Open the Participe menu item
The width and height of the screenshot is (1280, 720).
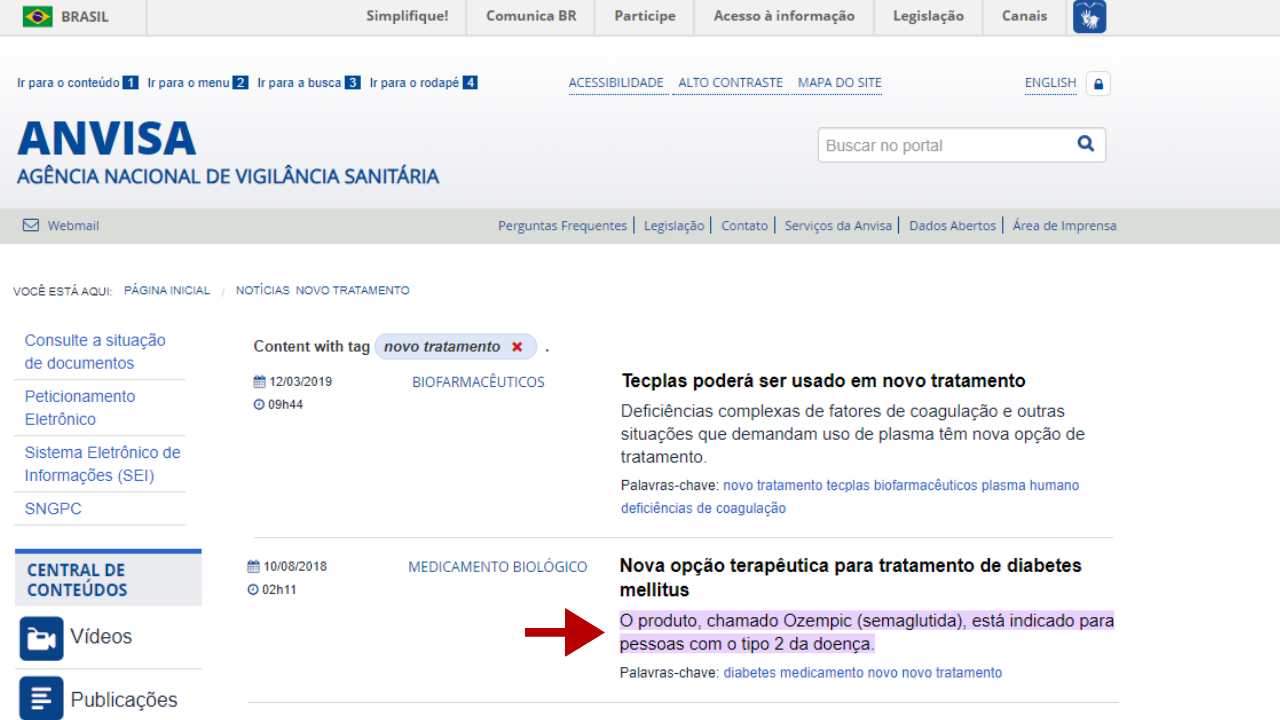click(645, 16)
